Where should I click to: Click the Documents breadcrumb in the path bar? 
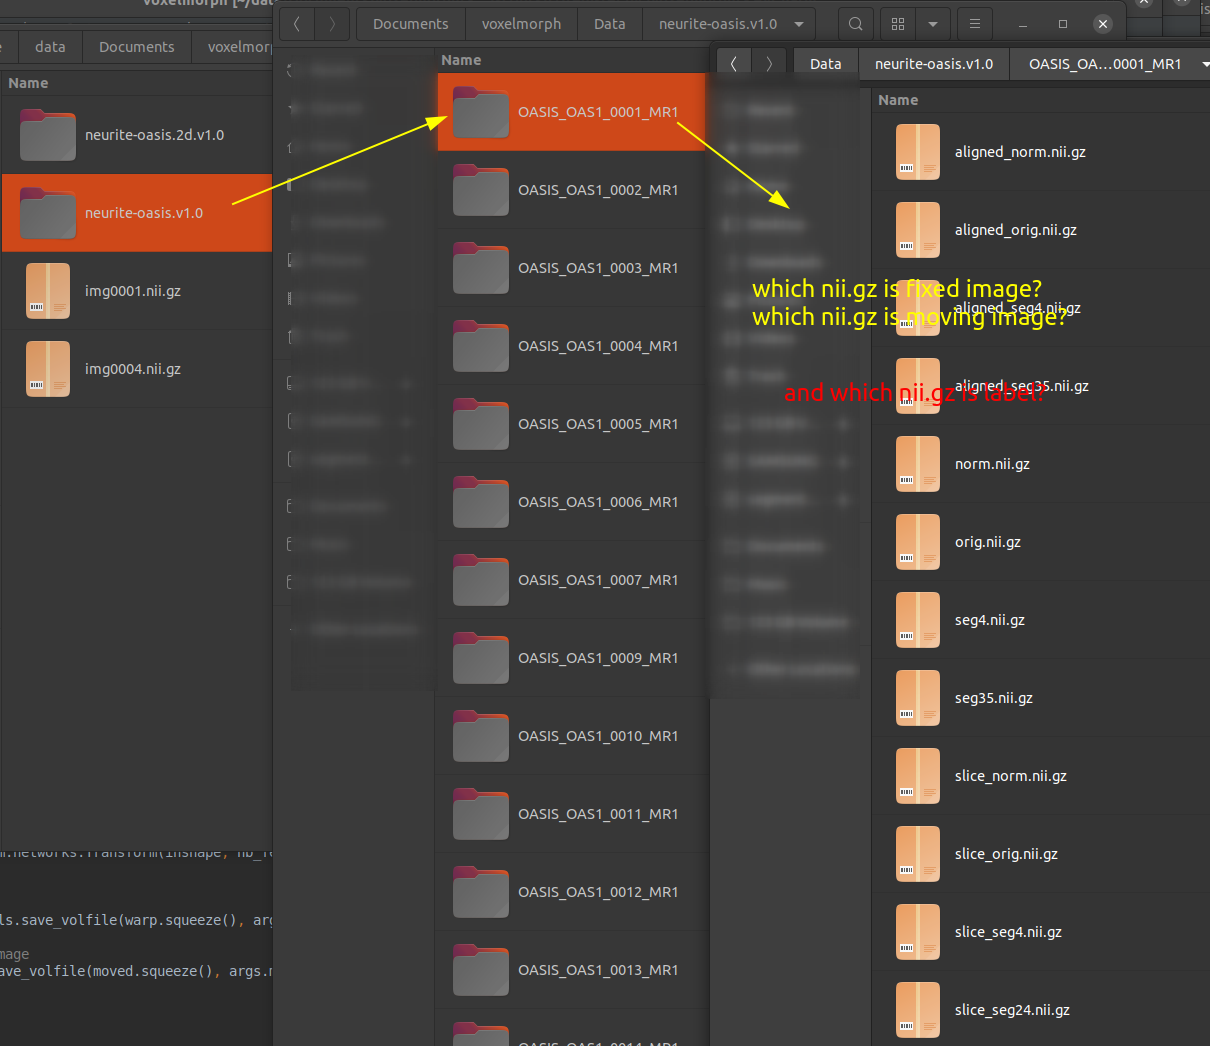point(410,23)
